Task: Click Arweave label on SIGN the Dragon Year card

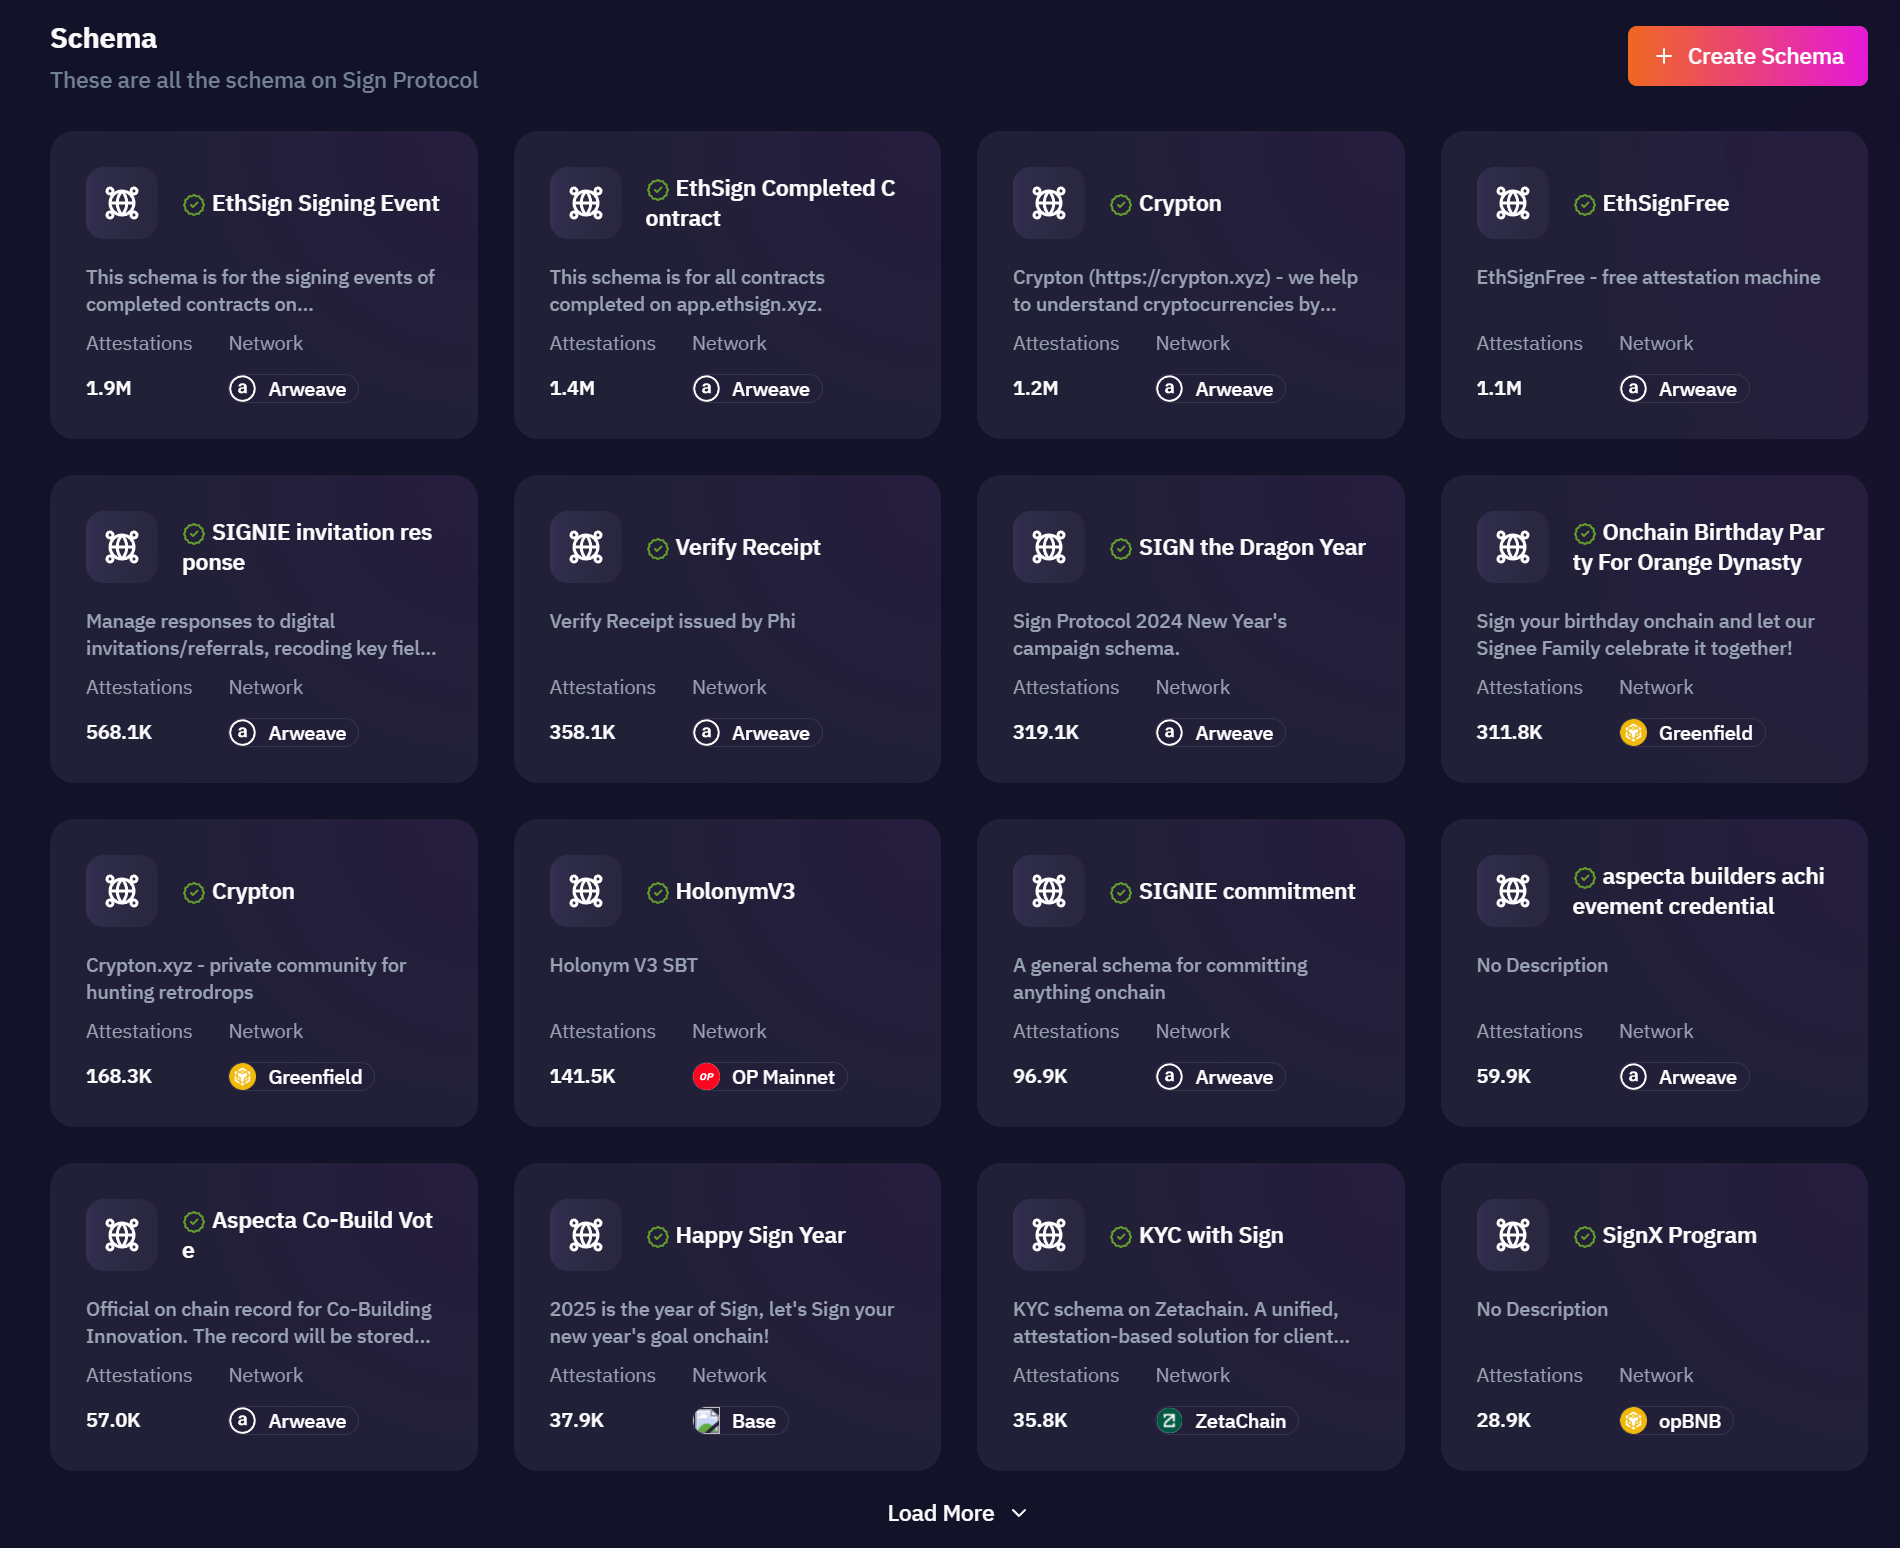Action: (1234, 733)
